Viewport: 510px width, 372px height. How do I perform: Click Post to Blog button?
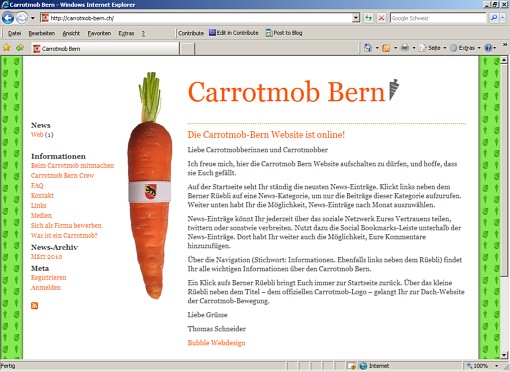[x=284, y=33]
